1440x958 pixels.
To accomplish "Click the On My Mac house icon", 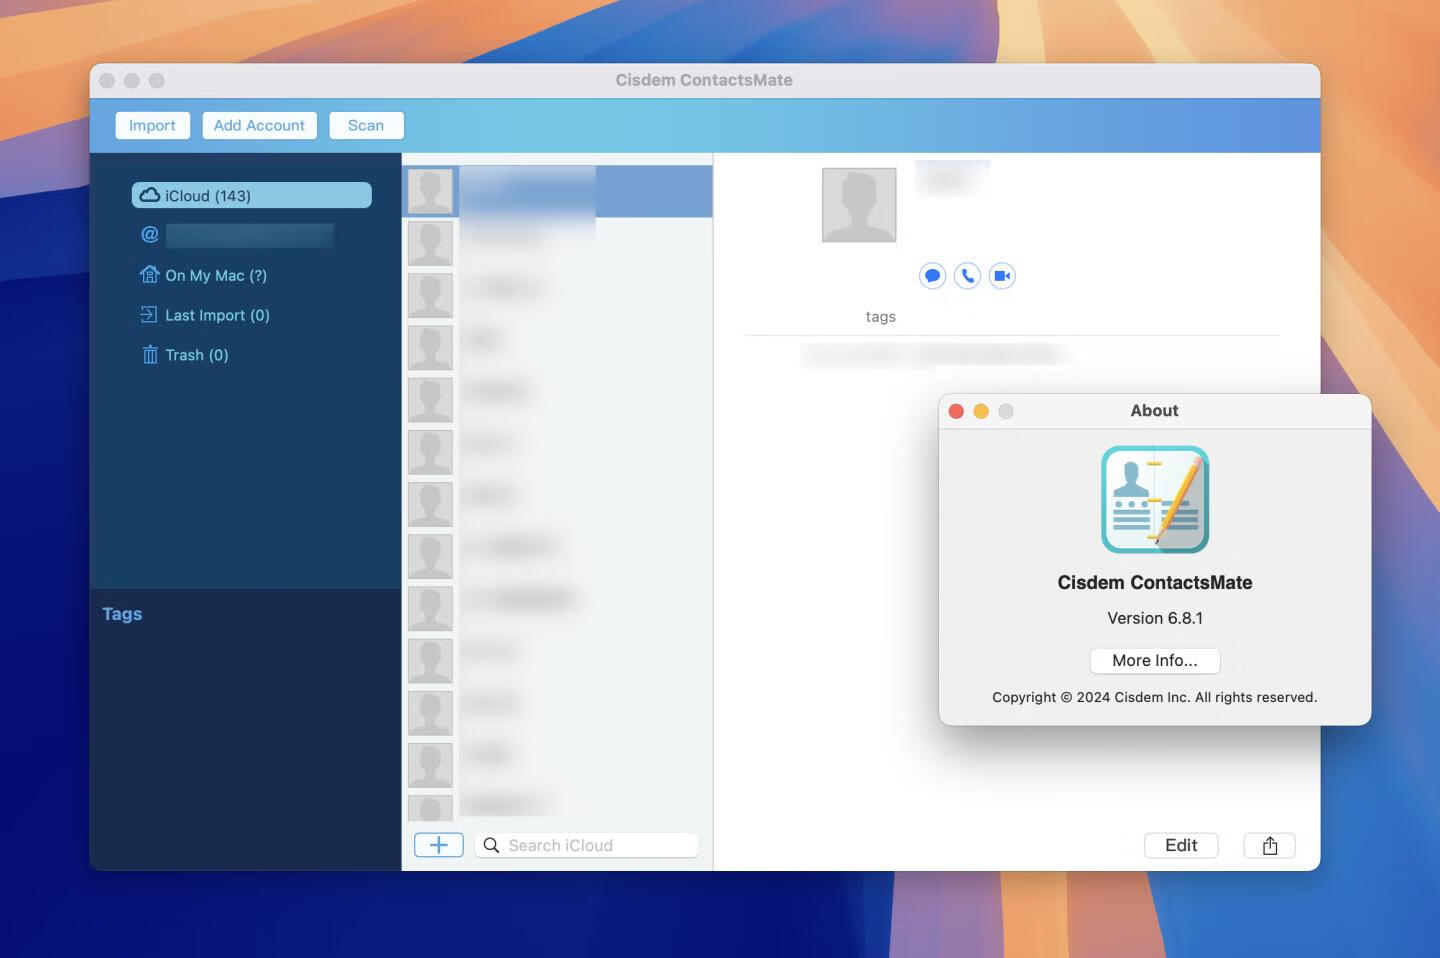I will [150, 274].
